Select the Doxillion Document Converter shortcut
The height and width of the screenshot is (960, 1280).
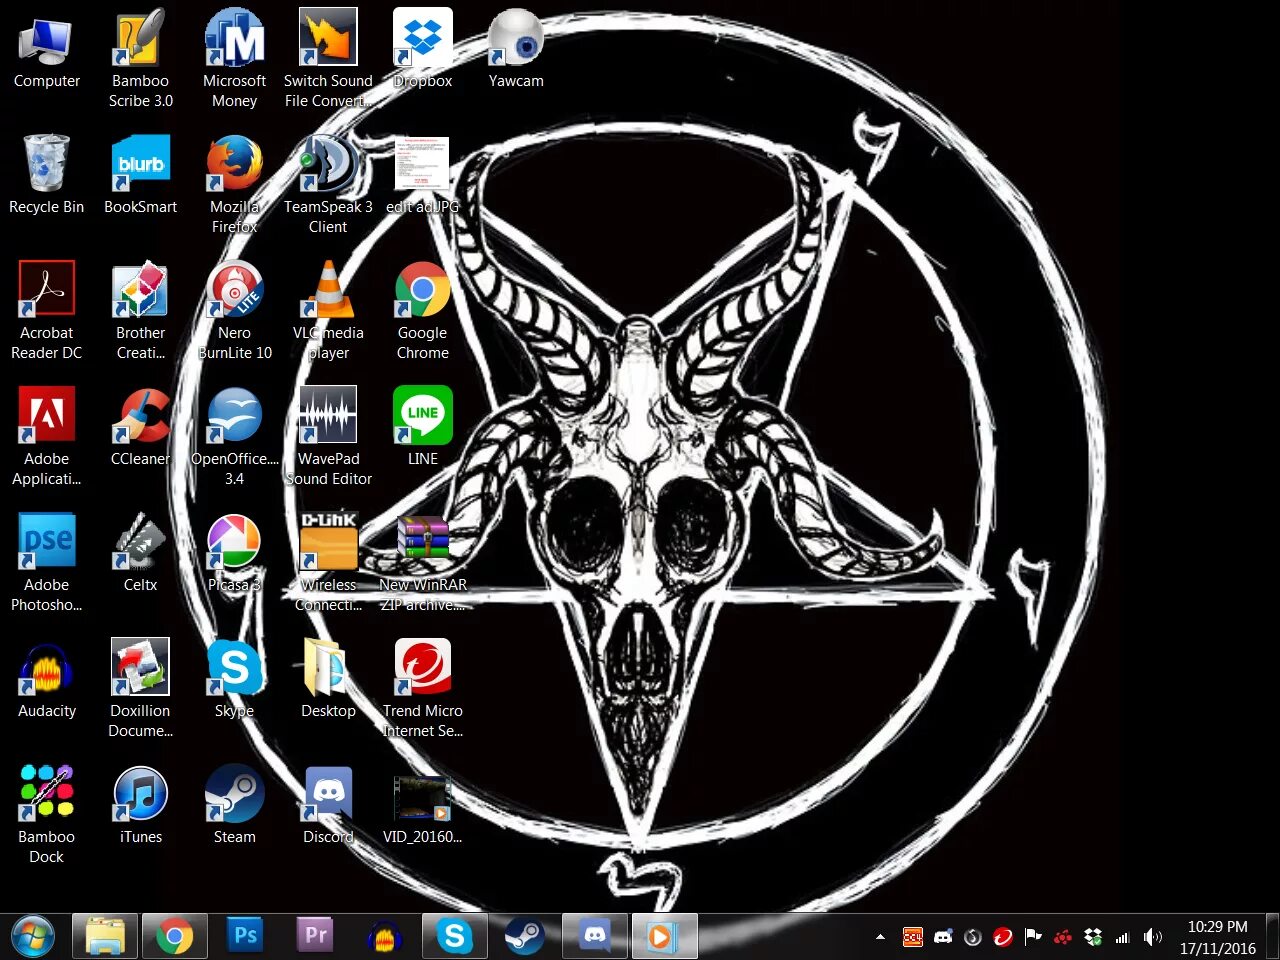(140, 690)
